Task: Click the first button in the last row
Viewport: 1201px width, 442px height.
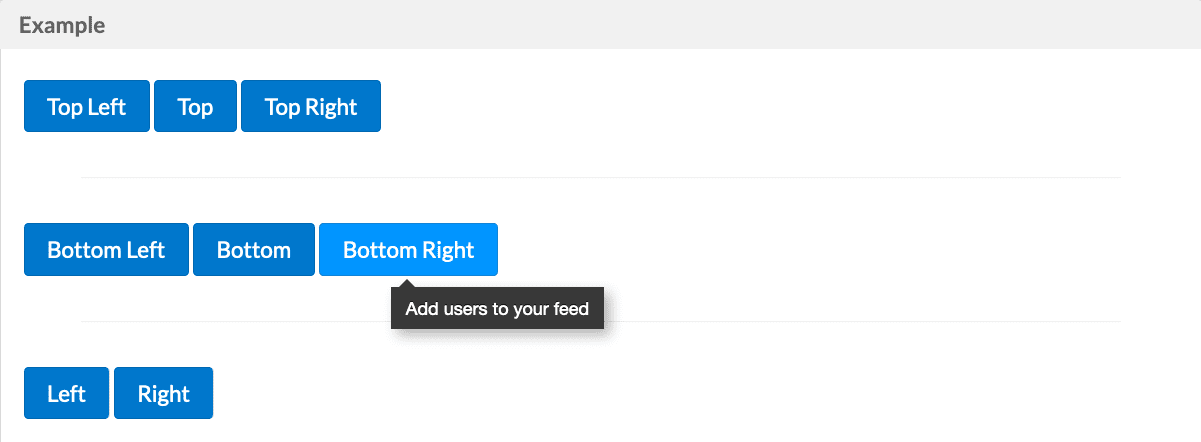Action: (x=67, y=393)
